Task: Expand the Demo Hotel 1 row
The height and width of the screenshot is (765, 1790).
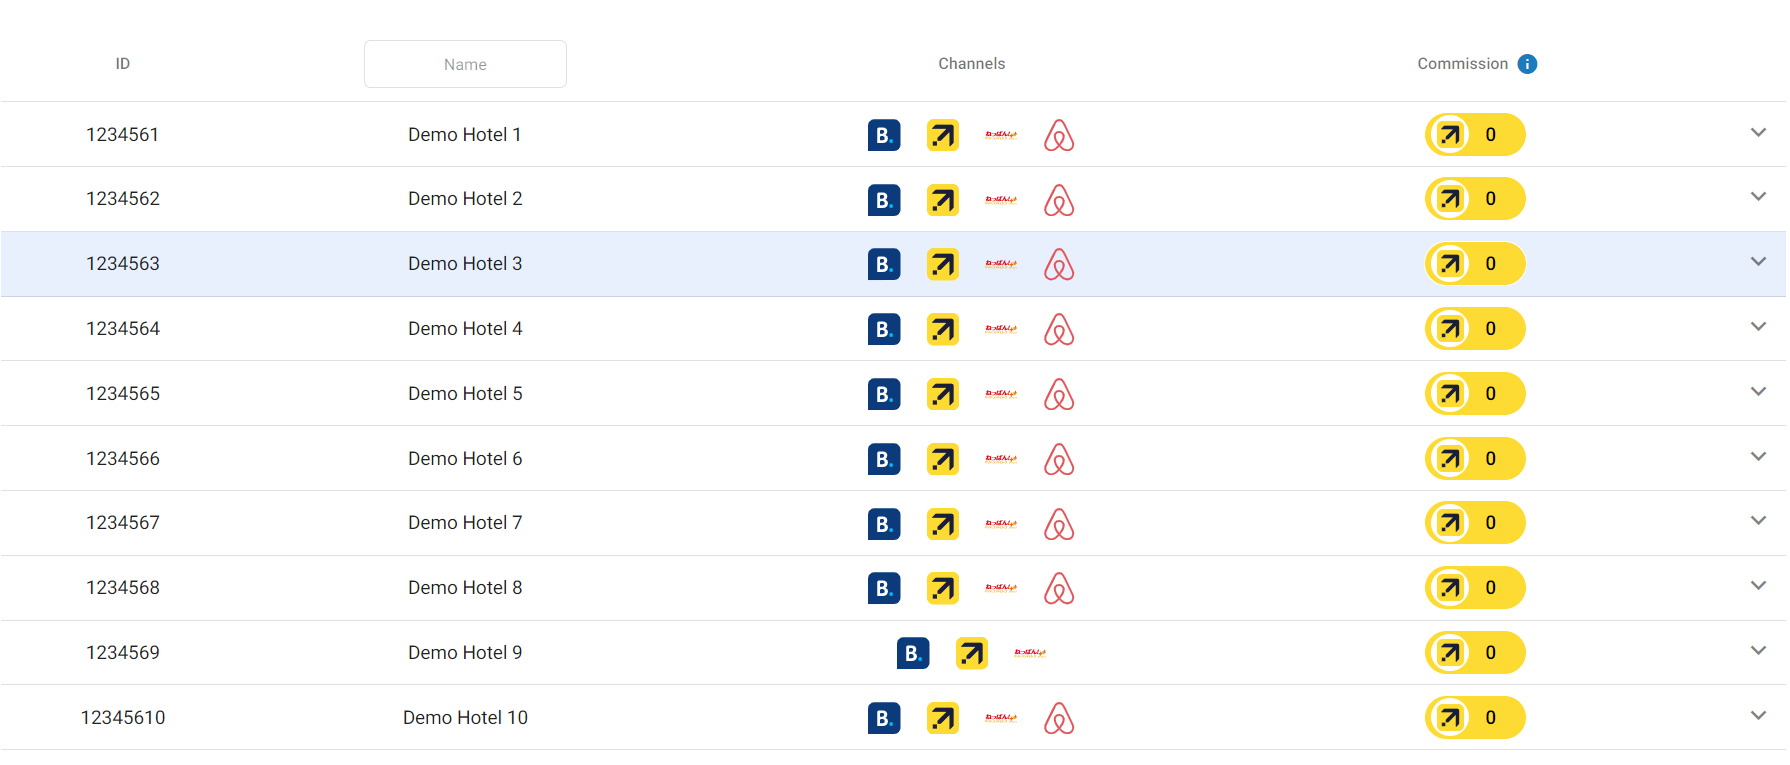Action: 1757,133
